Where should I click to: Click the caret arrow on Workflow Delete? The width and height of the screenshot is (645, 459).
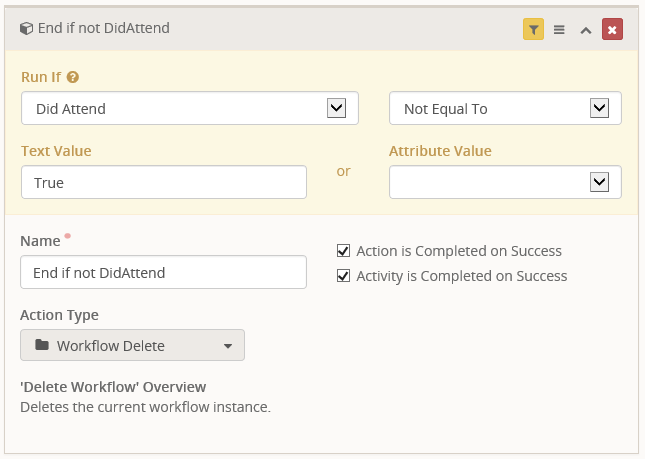228,346
